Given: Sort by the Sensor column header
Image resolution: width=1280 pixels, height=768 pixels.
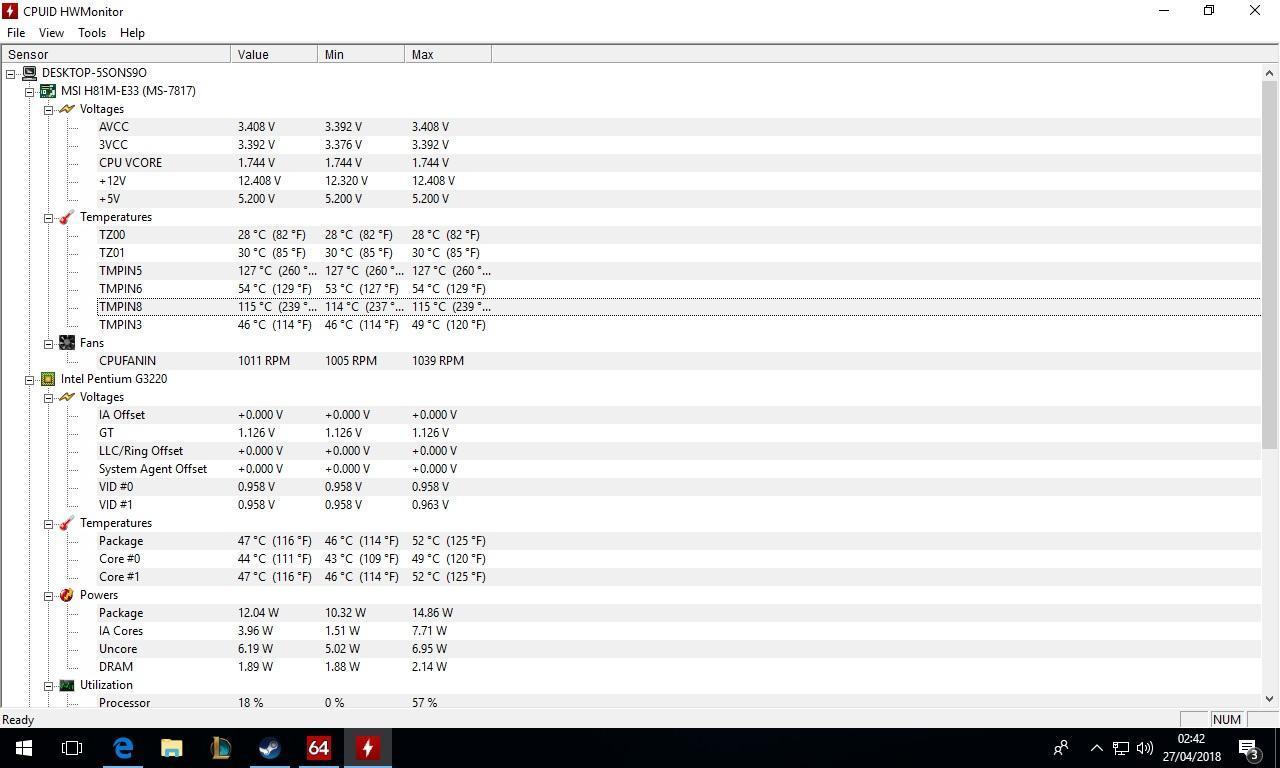Looking at the screenshot, I should [116, 54].
